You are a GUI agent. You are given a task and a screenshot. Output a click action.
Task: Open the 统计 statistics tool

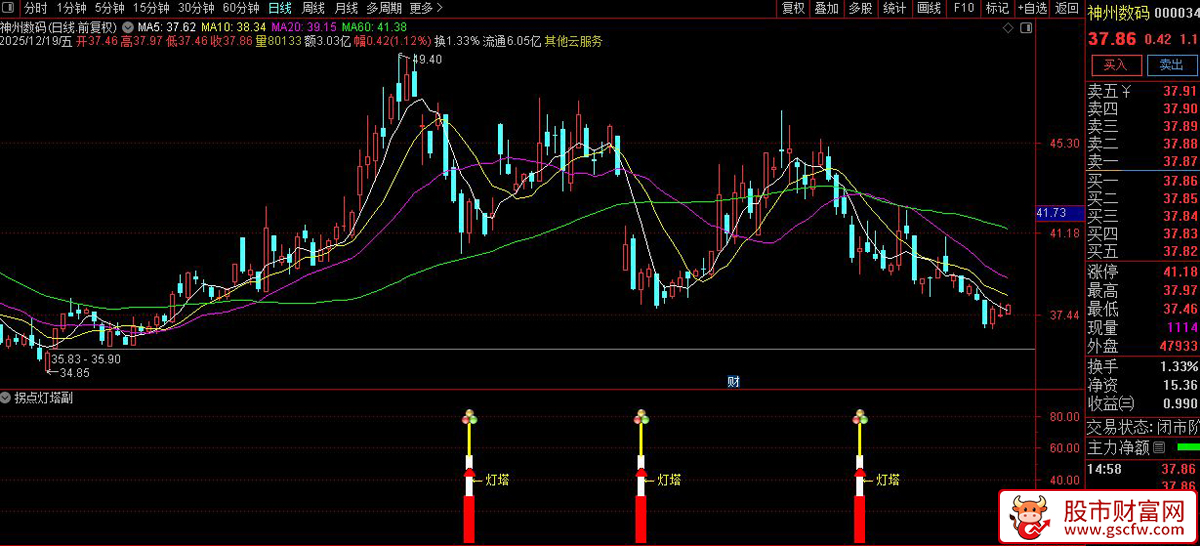click(894, 8)
